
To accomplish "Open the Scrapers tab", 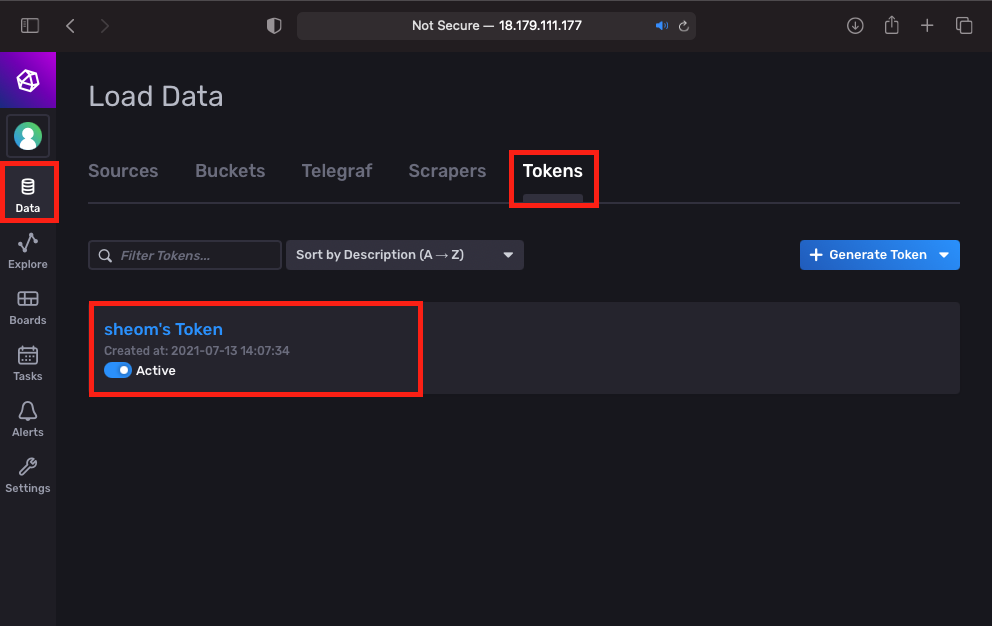I will (447, 171).
